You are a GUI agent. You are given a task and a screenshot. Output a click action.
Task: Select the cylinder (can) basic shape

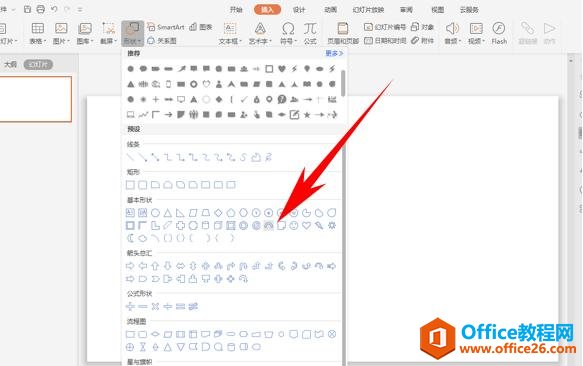point(206,225)
